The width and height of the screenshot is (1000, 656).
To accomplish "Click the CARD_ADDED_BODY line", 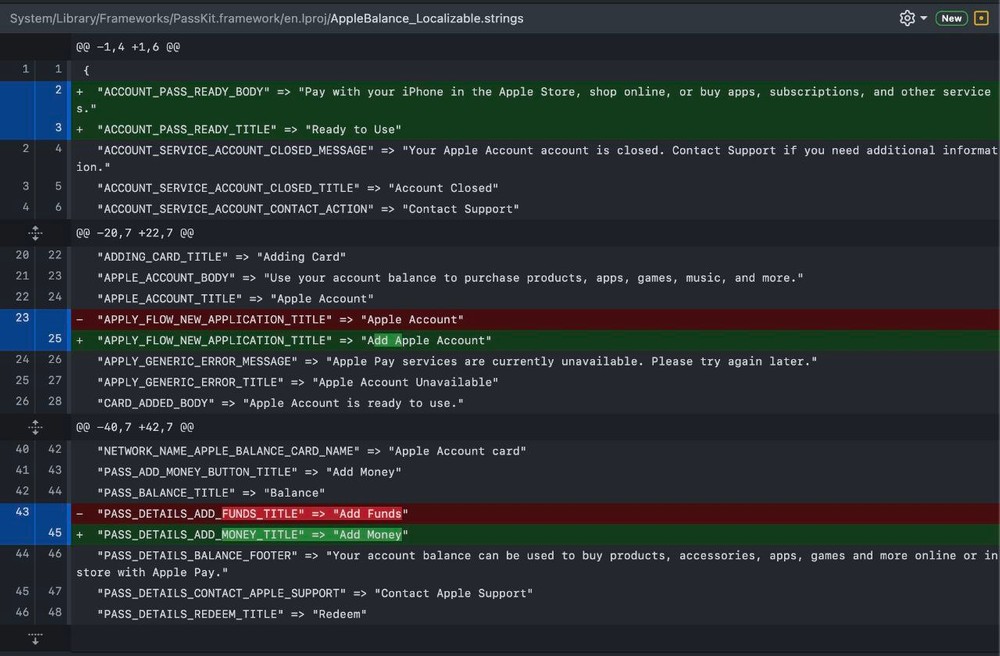I will click(535, 404).
